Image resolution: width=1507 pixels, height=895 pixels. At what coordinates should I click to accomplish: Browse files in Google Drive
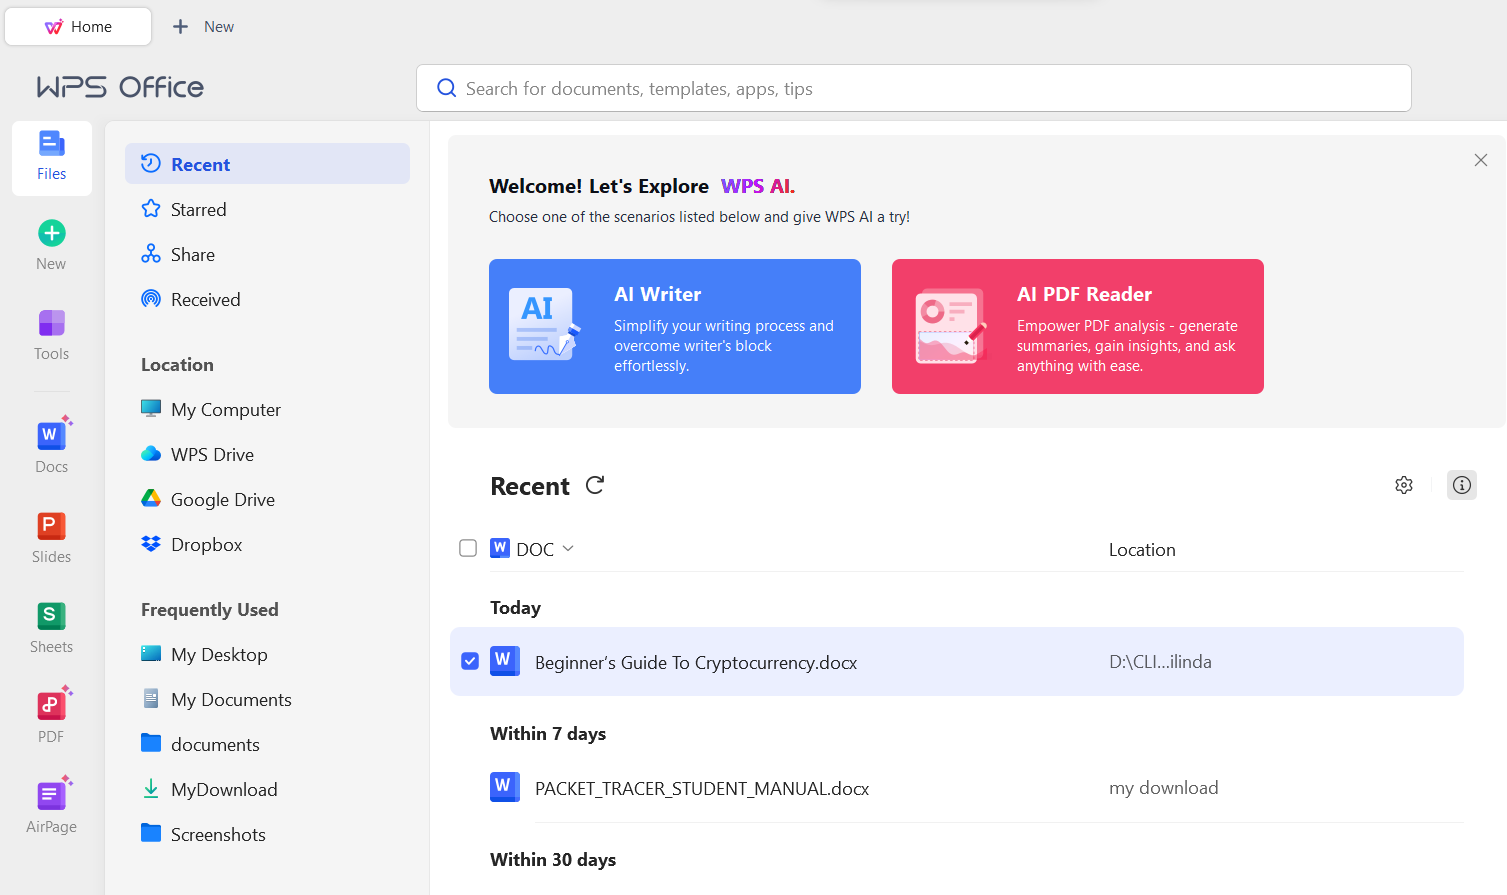coord(221,499)
